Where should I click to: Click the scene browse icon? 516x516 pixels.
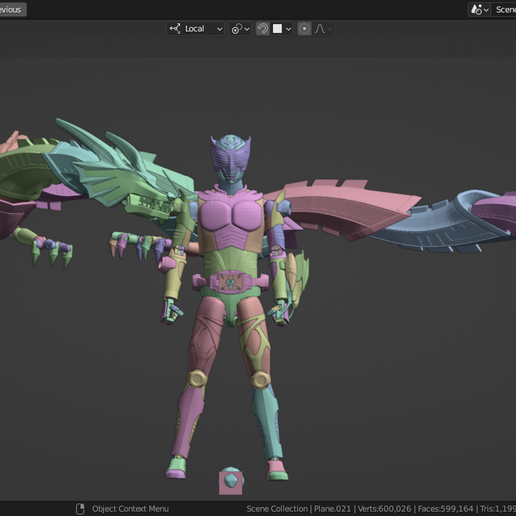click(479, 10)
